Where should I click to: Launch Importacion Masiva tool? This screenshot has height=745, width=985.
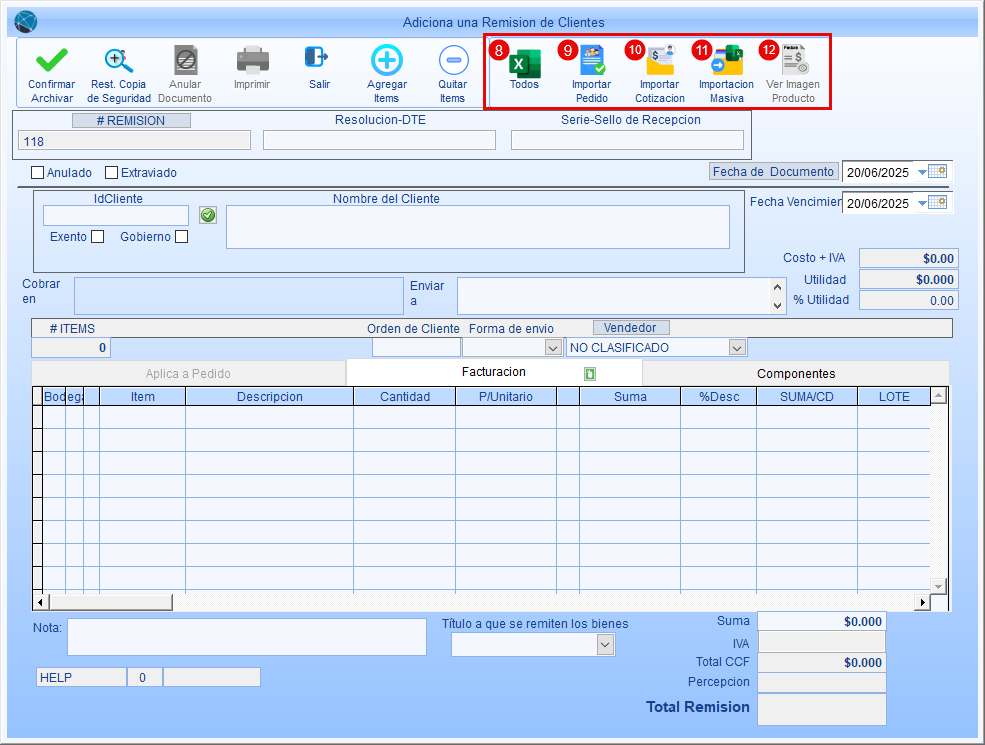point(726,64)
